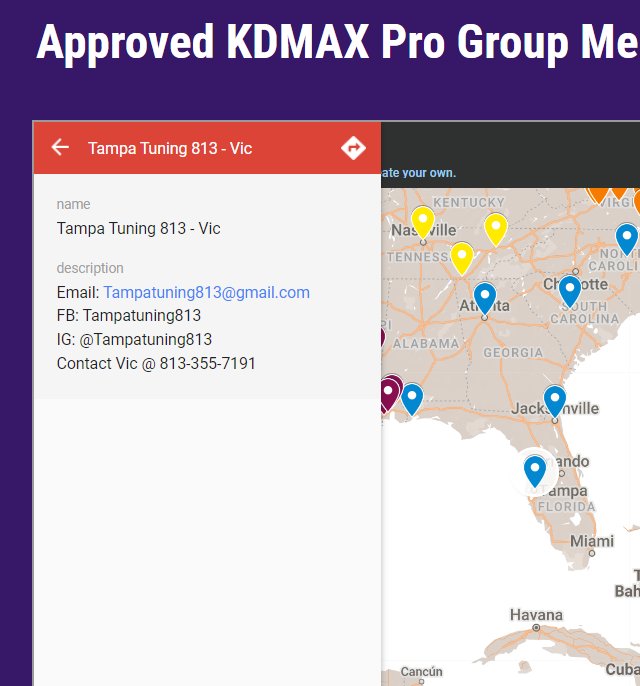Click the yellow pin next to TENNESSEE label

462,259
